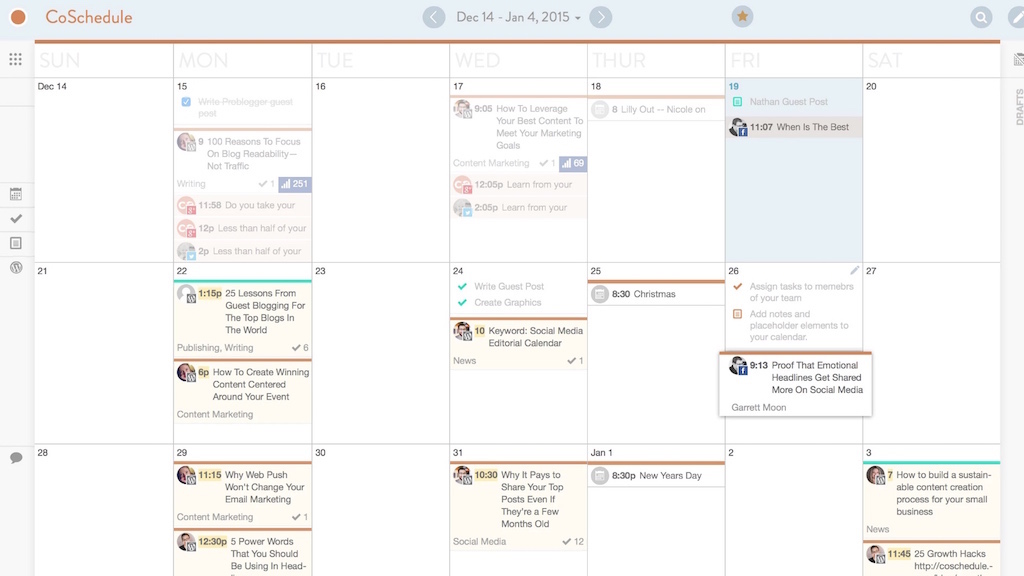1024x576 pixels.
Task: Select the tasks checkmark icon in sidebar
Action: pos(16,219)
